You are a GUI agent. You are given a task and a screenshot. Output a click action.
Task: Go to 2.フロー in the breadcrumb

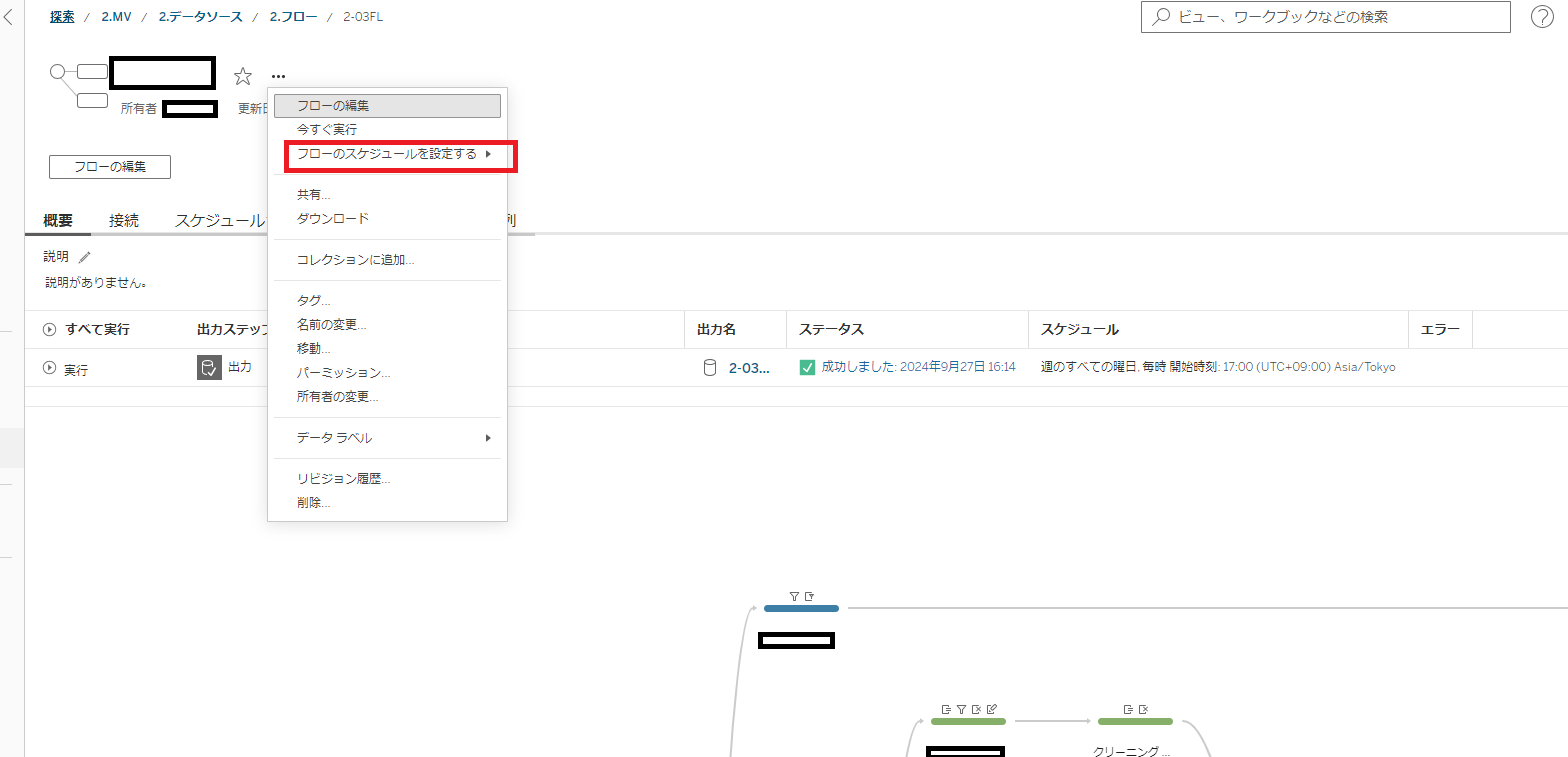294,17
